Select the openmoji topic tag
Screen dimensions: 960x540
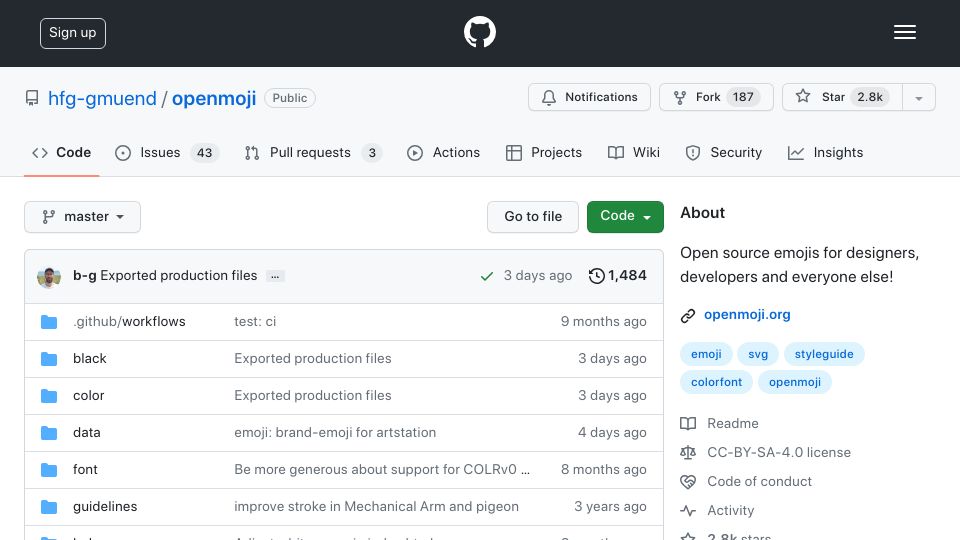pyautogui.click(x=795, y=382)
